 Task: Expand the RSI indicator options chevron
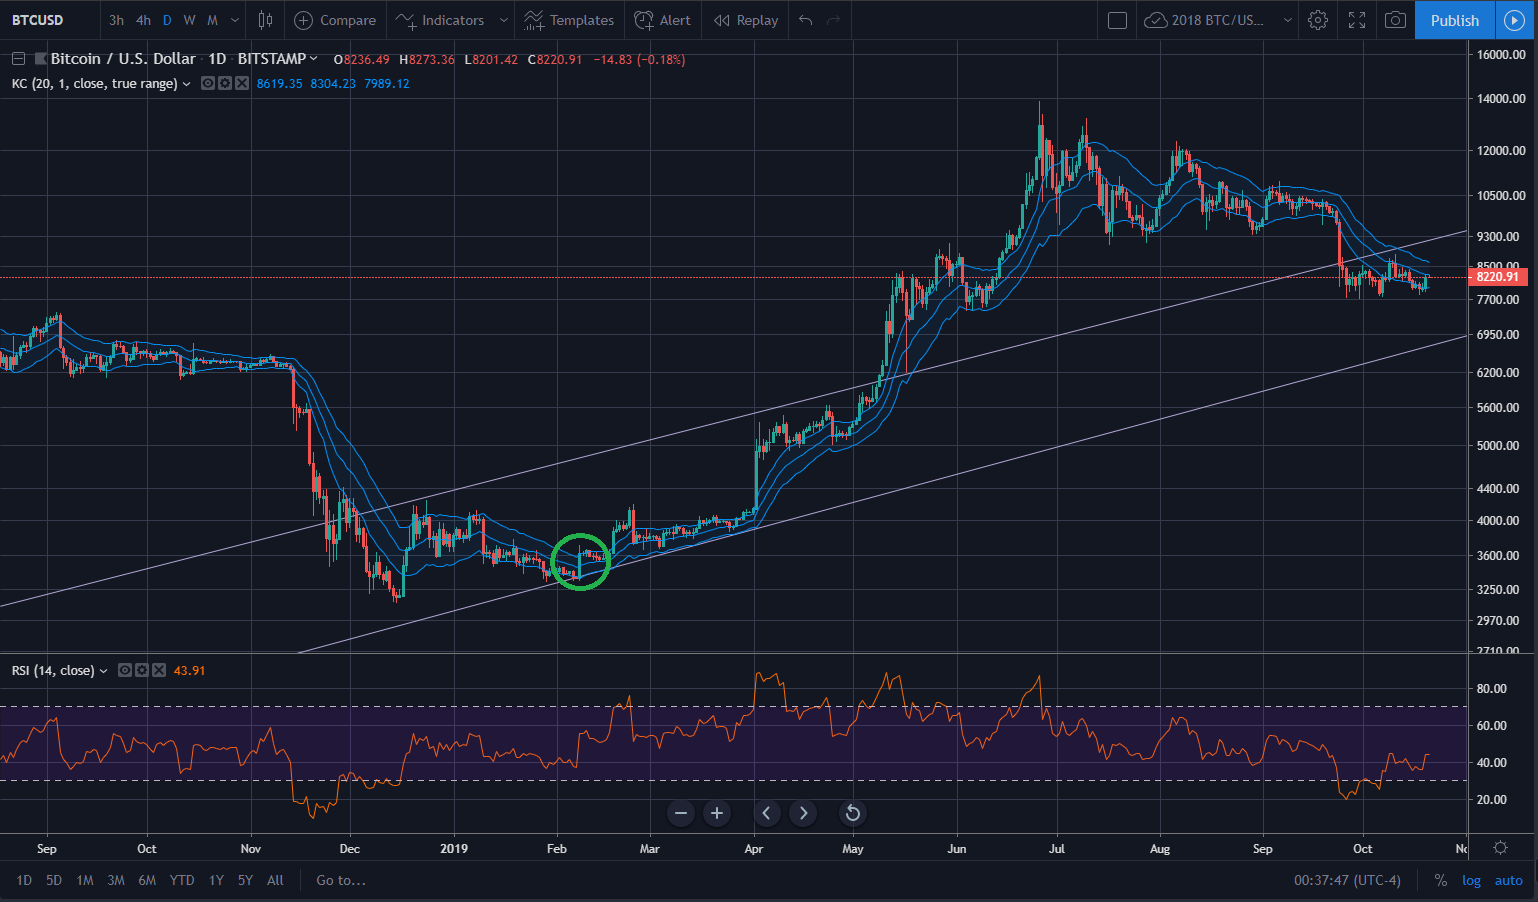point(103,671)
